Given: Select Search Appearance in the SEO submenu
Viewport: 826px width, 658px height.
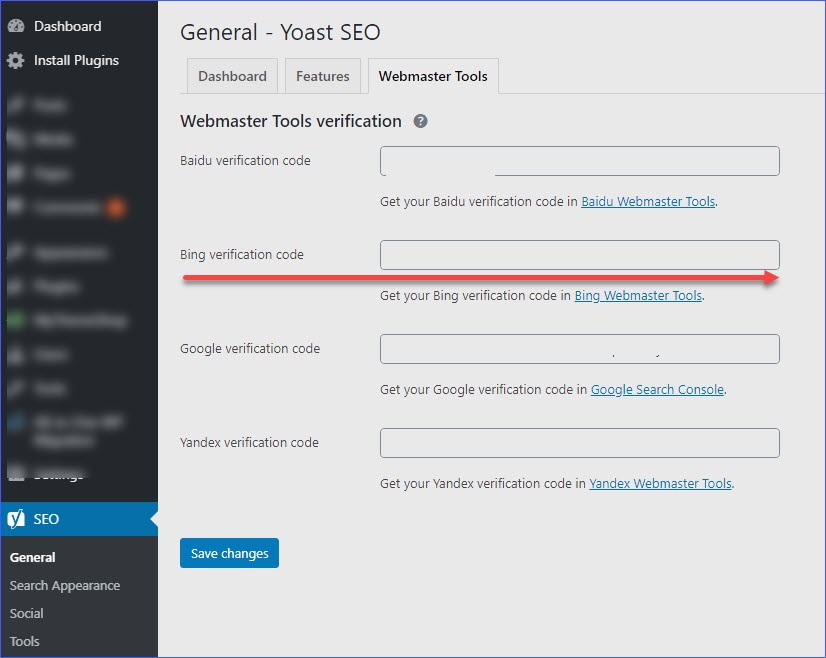Looking at the screenshot, I should point(65,585).
